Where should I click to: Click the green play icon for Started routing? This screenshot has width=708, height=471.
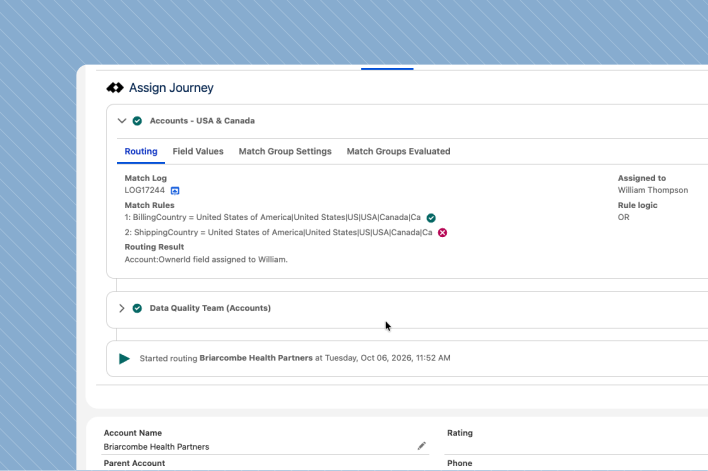point(124,359)
